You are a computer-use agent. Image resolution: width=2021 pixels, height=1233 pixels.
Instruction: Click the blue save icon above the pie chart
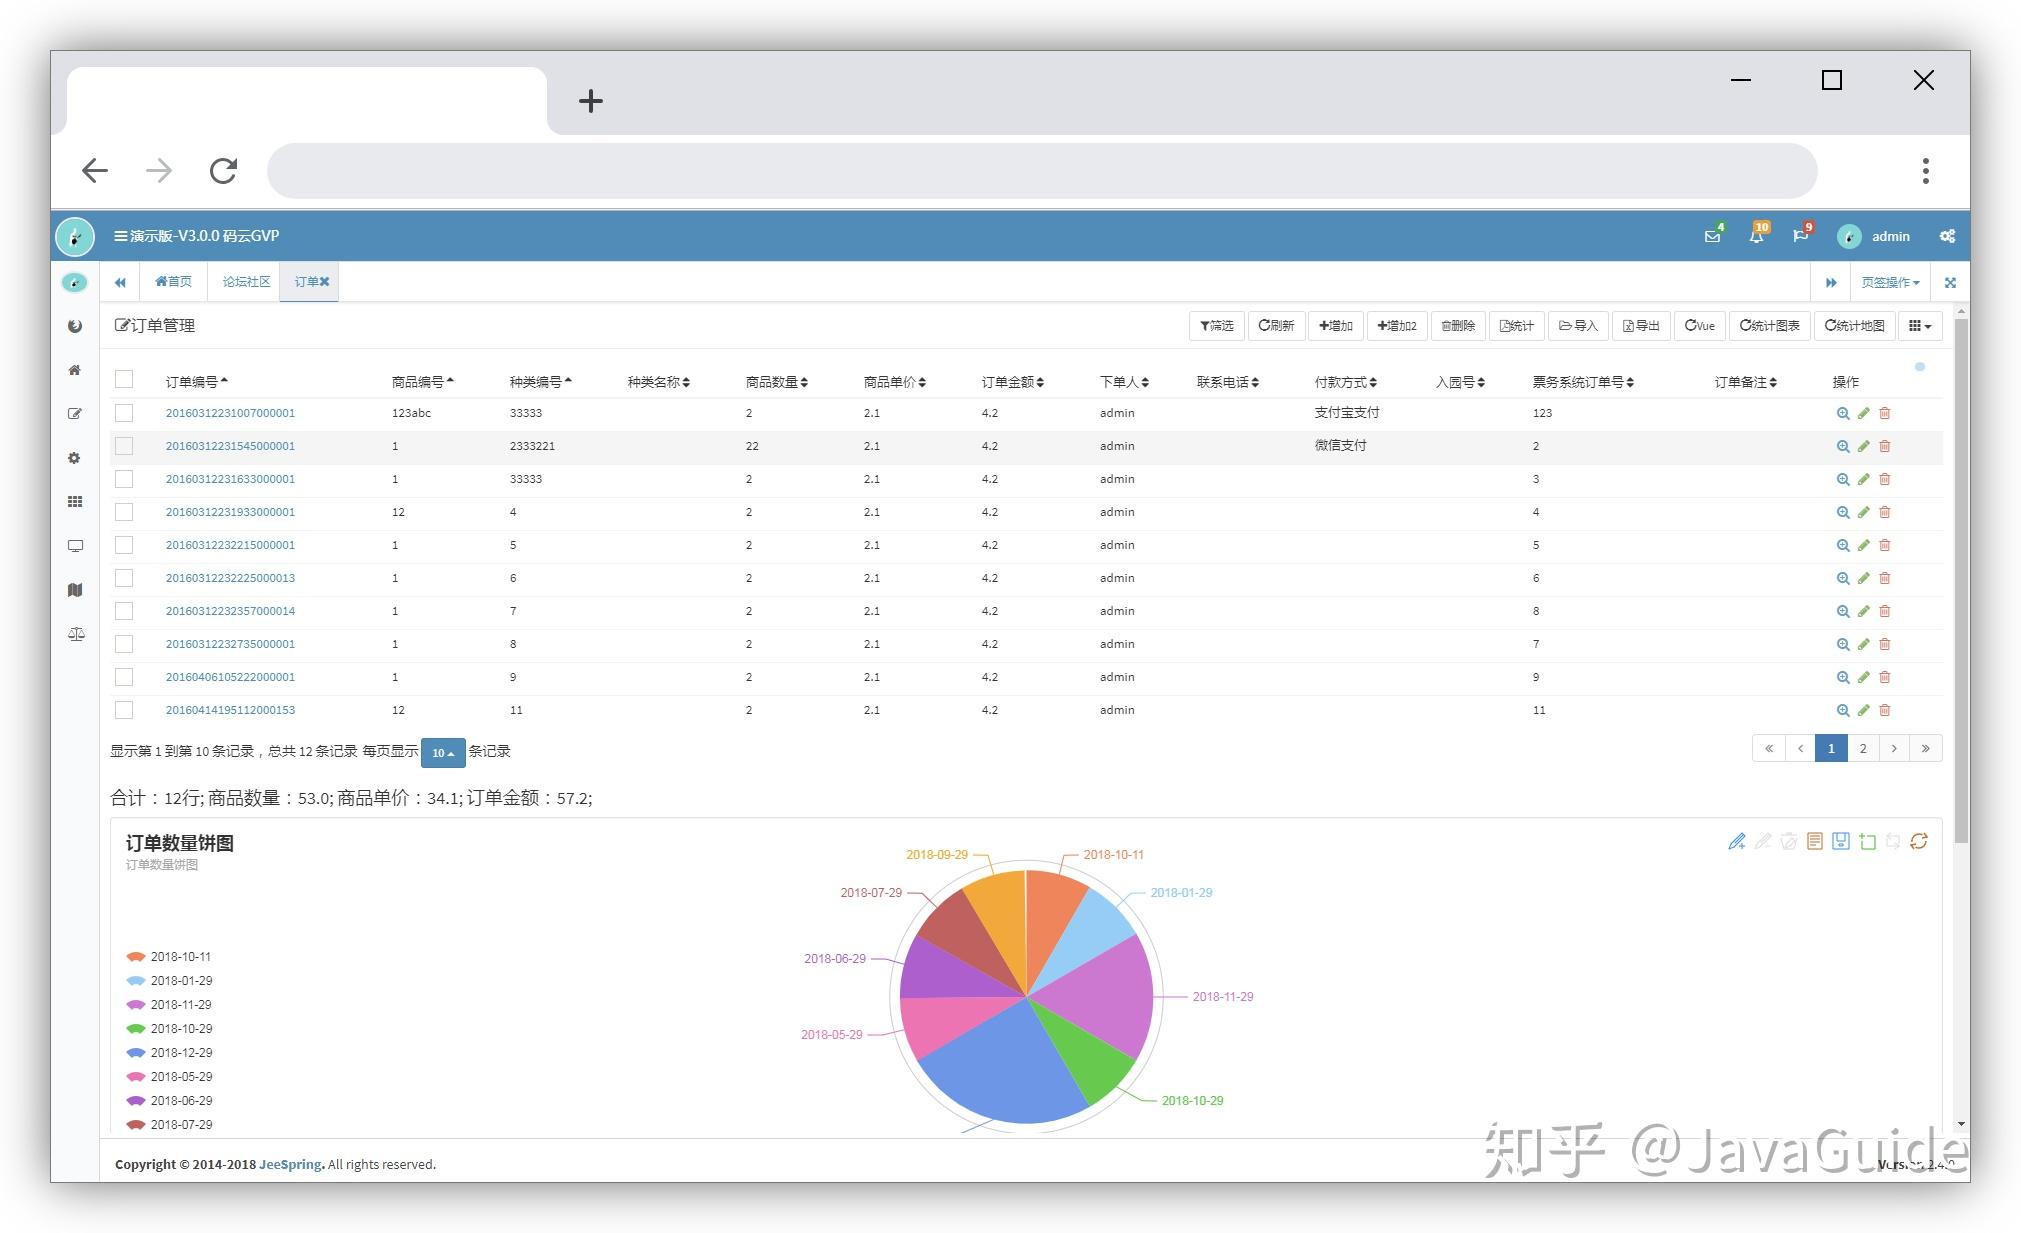pyautogui.click(x=1841, y=841)
